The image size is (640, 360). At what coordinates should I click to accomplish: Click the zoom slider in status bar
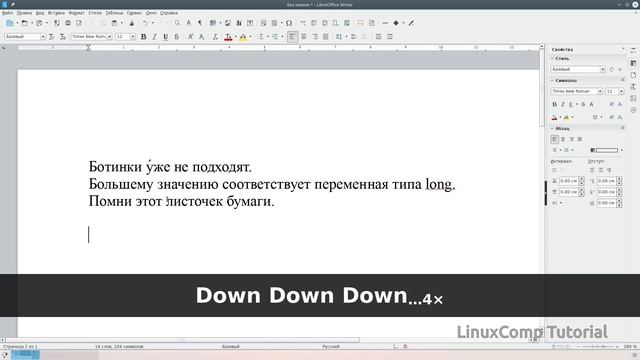598,347
